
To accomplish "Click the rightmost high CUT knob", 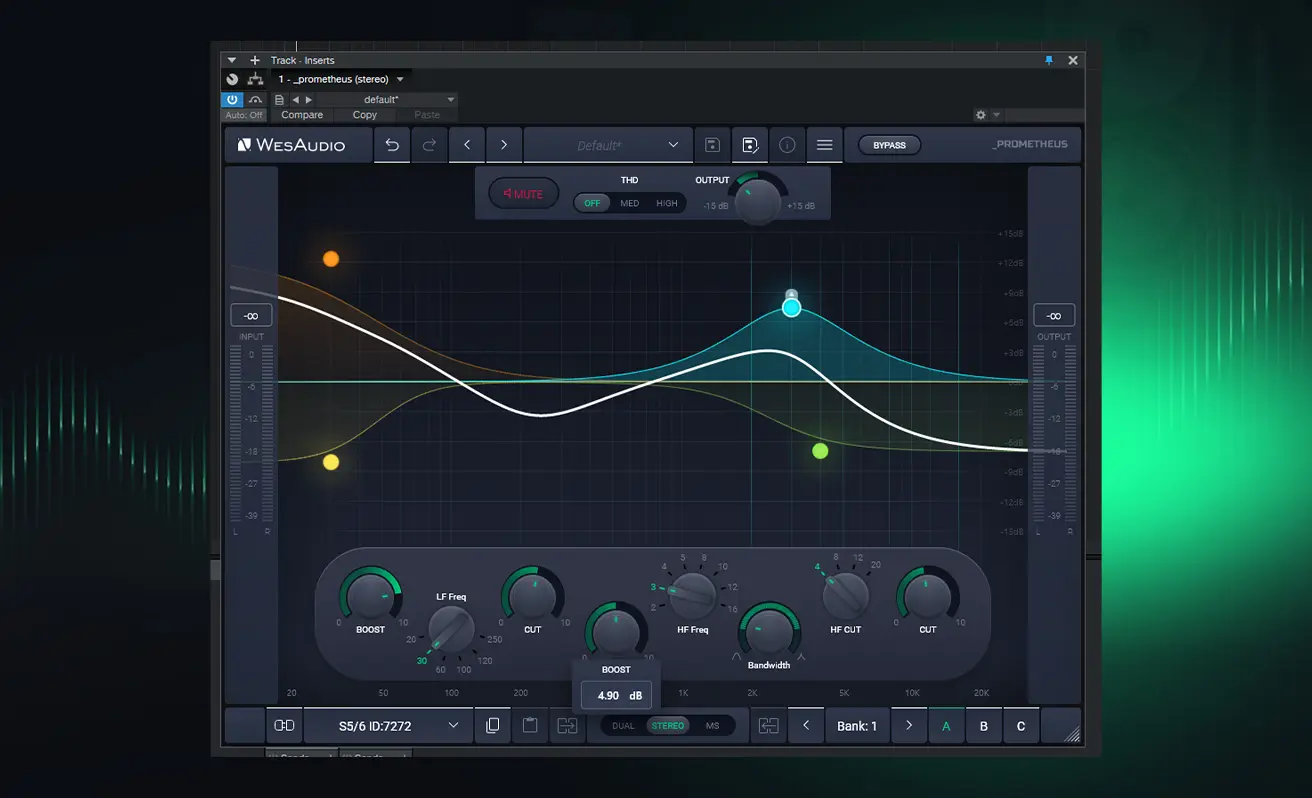I will click(927, 595).
